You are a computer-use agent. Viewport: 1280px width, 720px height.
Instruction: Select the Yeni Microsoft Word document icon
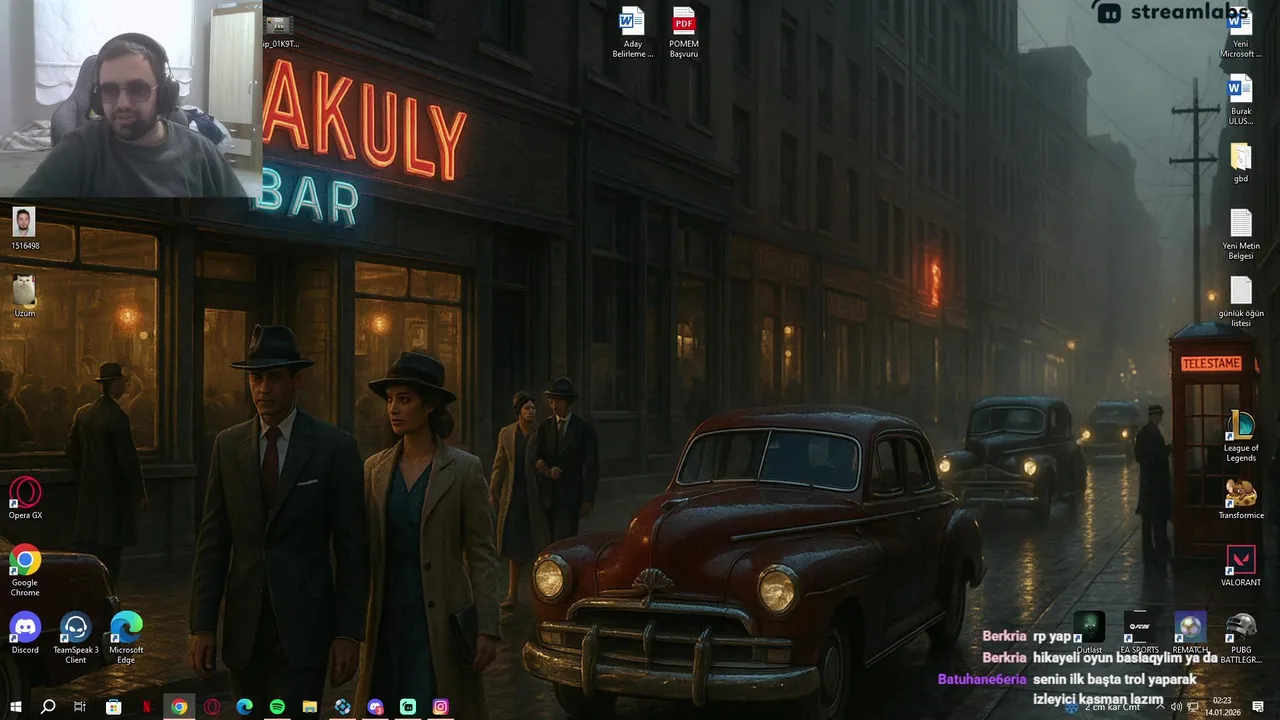[x=1240, y=32]
